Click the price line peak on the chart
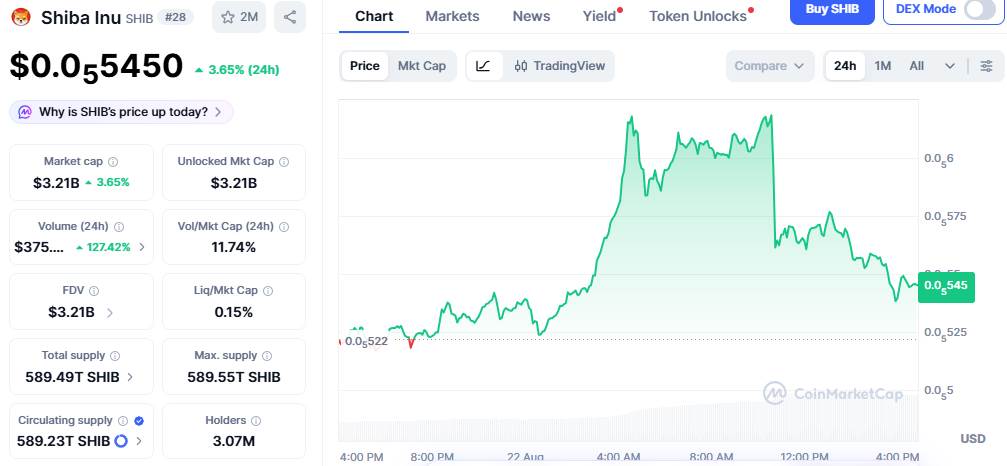Viewport: 1007px width, 466px height. point(769,116)
